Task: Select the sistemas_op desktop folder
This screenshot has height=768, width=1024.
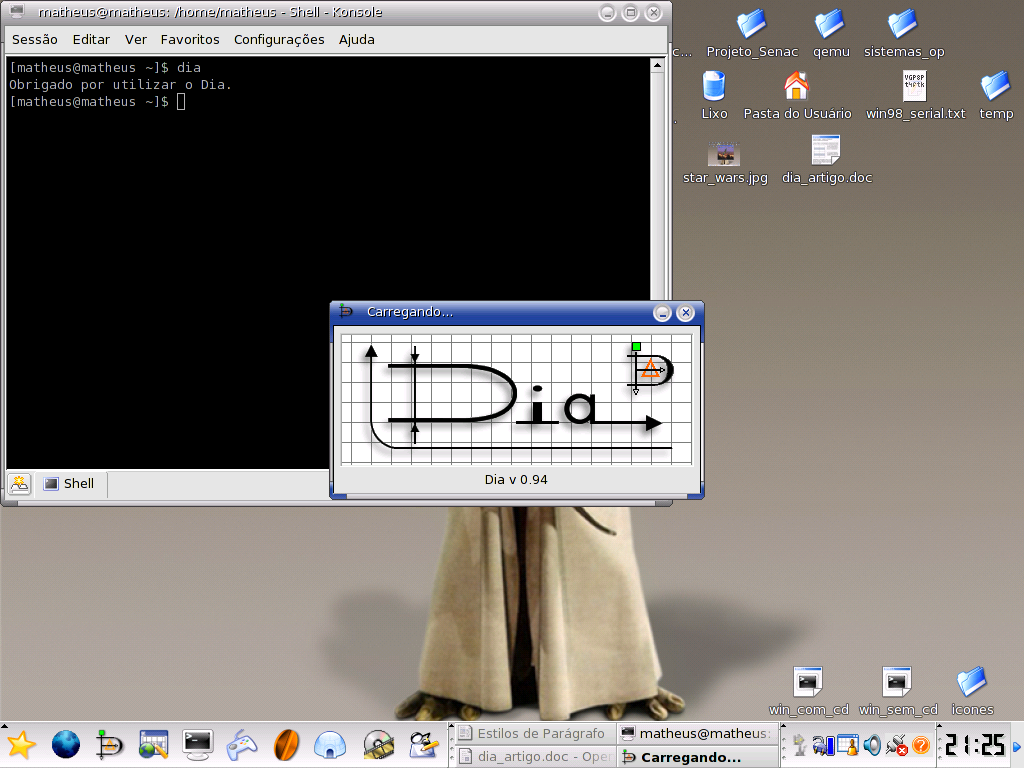Action: tap(904, 34)
